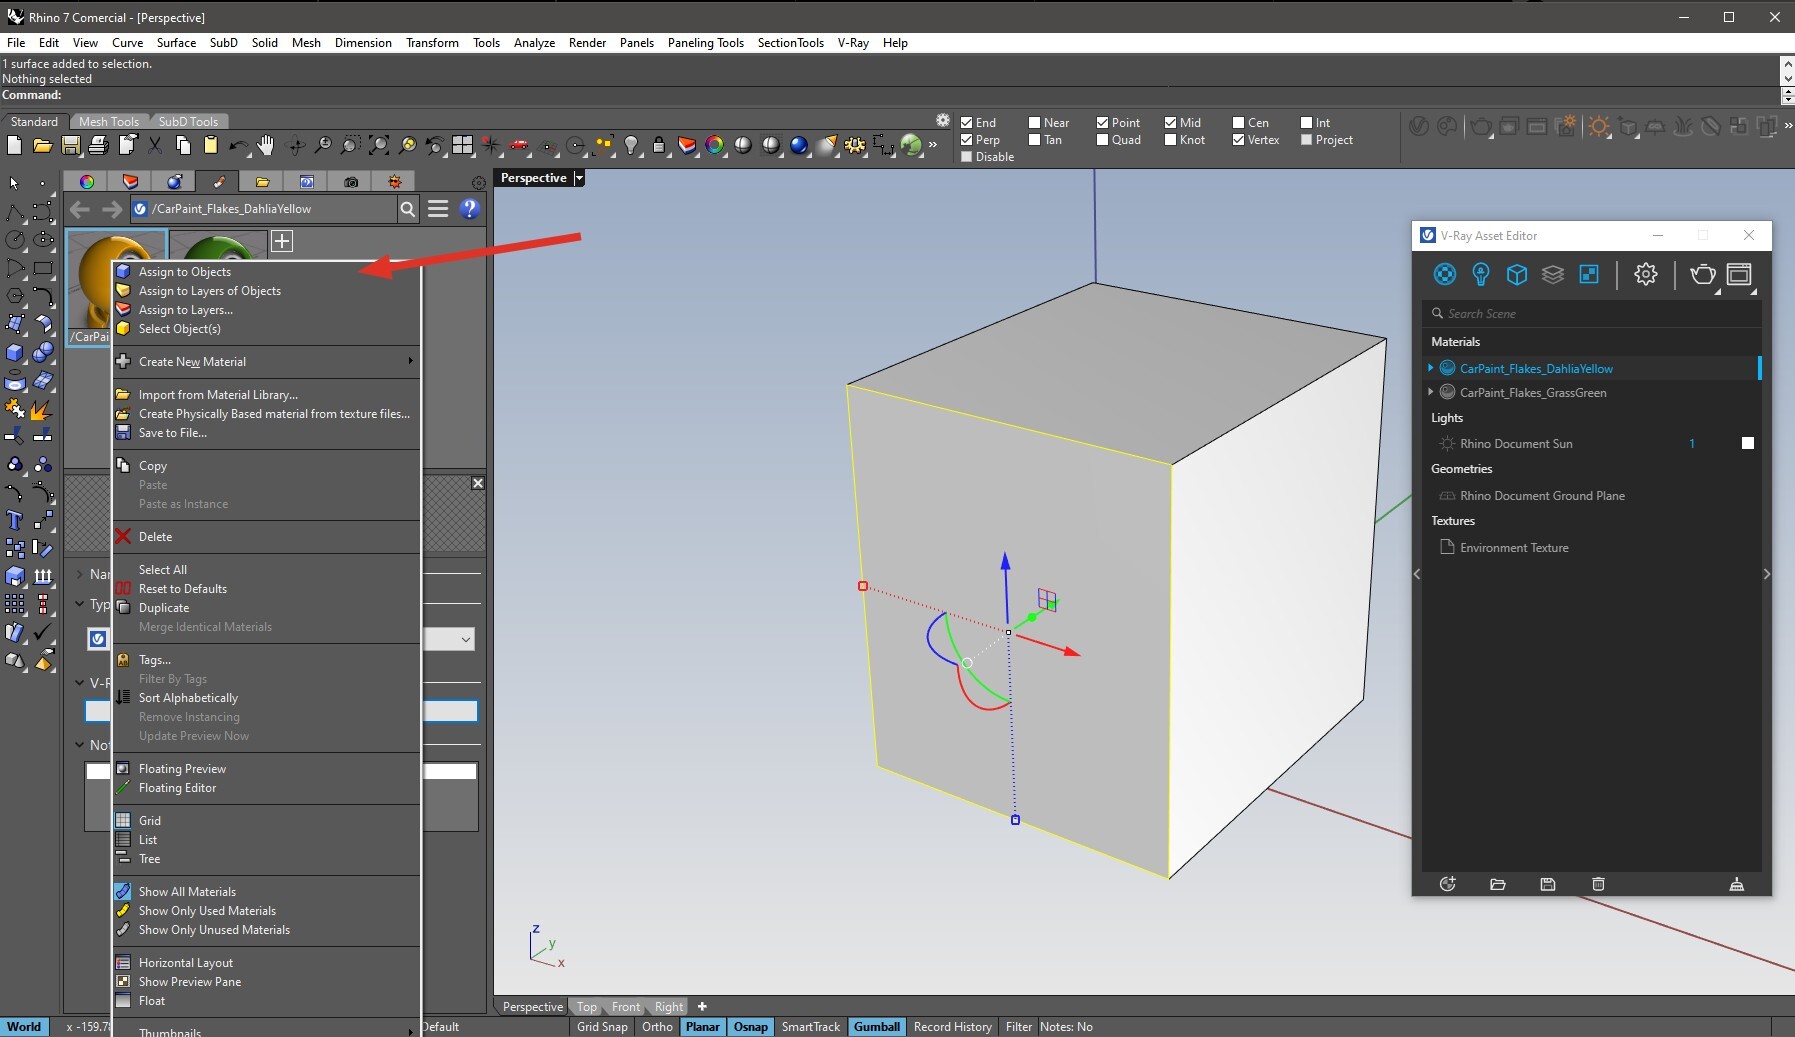Click the padlock Lock objects icon

point(659,145)
